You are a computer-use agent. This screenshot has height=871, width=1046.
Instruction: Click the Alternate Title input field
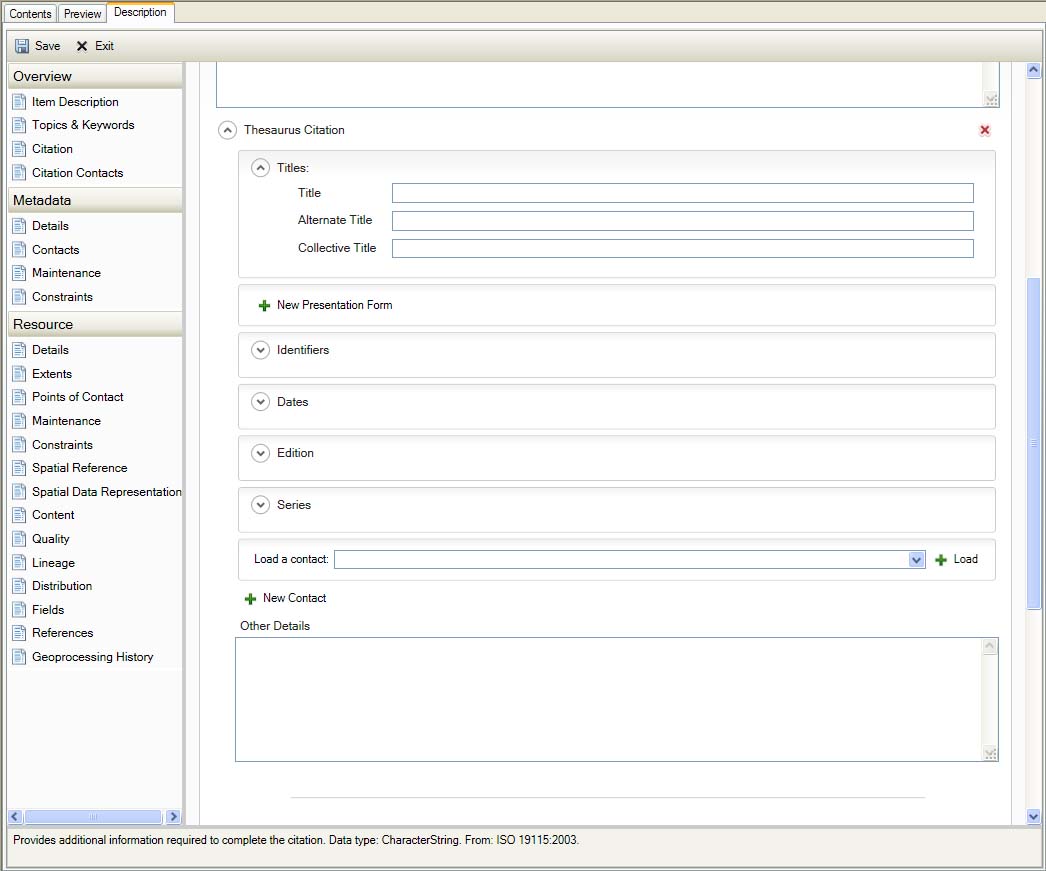point(682,221)
